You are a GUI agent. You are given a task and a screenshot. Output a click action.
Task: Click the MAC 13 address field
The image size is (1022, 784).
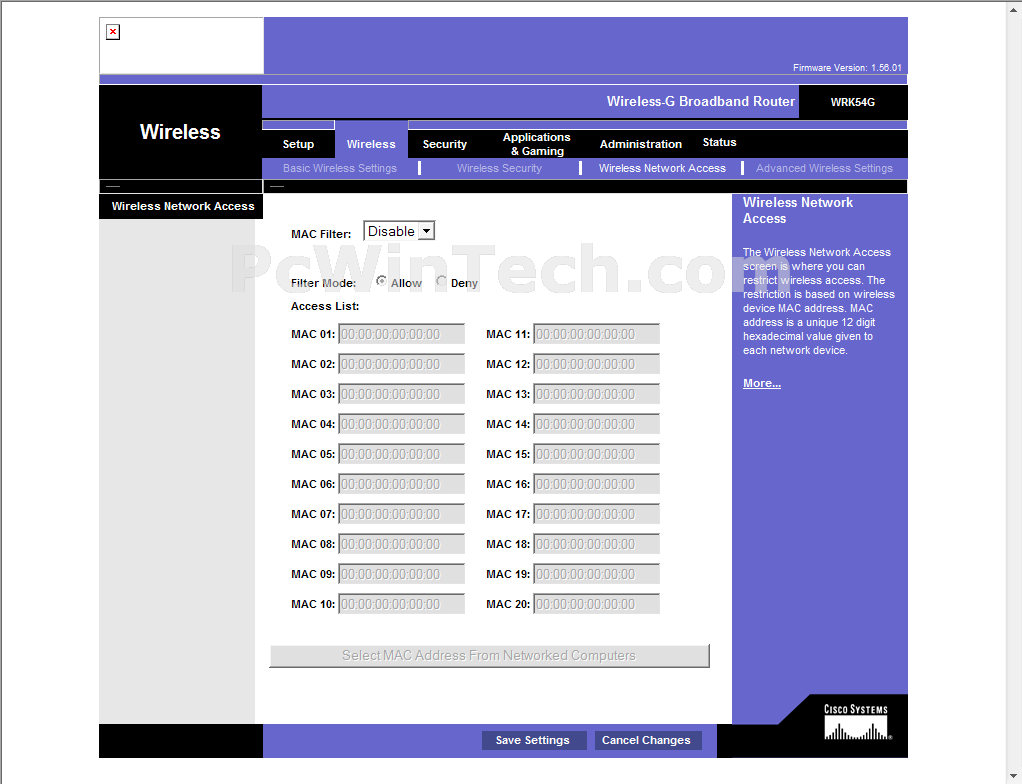pyautogui.click(x=596, y=394)
